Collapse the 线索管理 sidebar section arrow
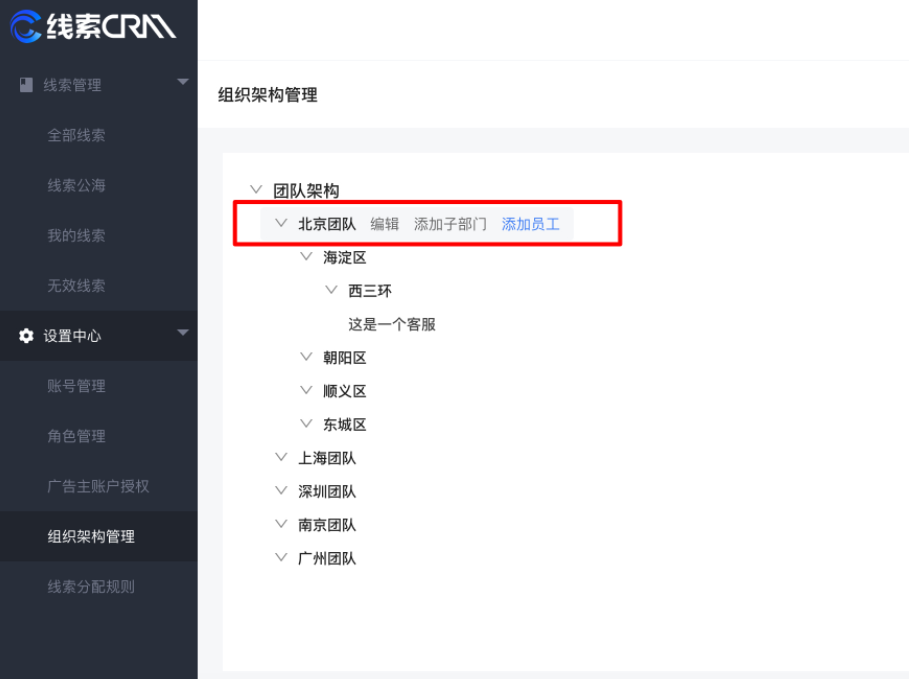Screen dimensions: 909x679 coord(183,84)
